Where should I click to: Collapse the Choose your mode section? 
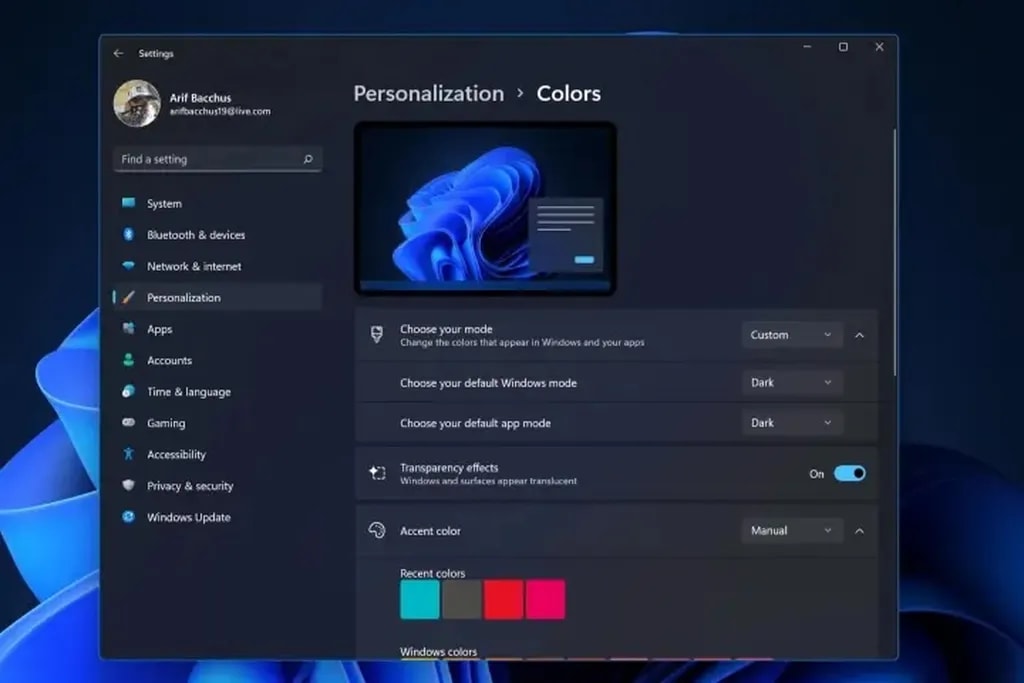[x=860, y=335]
